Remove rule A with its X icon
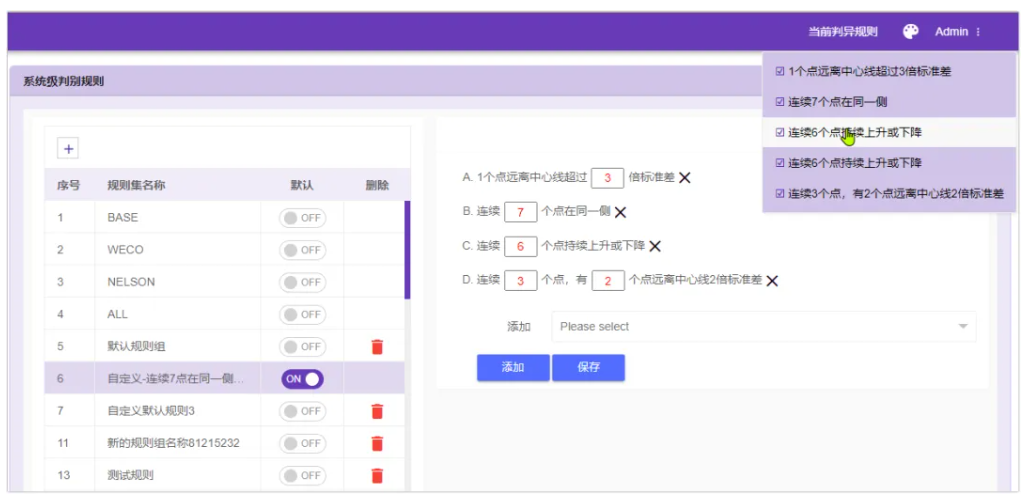This screenshot has height=500, width=1025. [x=685, y=178]
